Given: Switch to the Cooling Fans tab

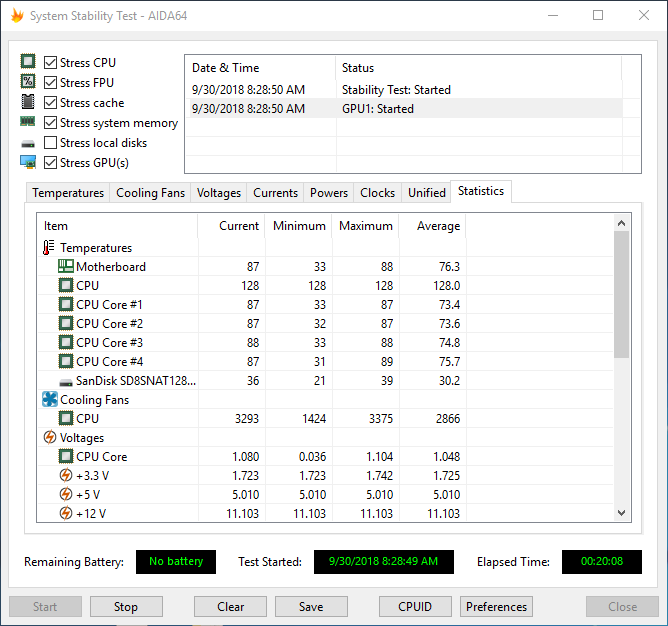Looking at the screenshot, I should (150, 193).
